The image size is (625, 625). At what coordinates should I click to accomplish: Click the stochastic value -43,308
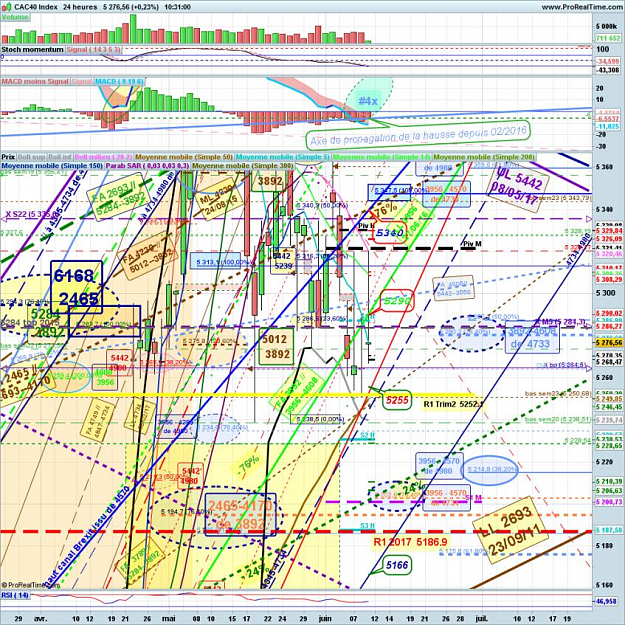[x=609, y=70]
